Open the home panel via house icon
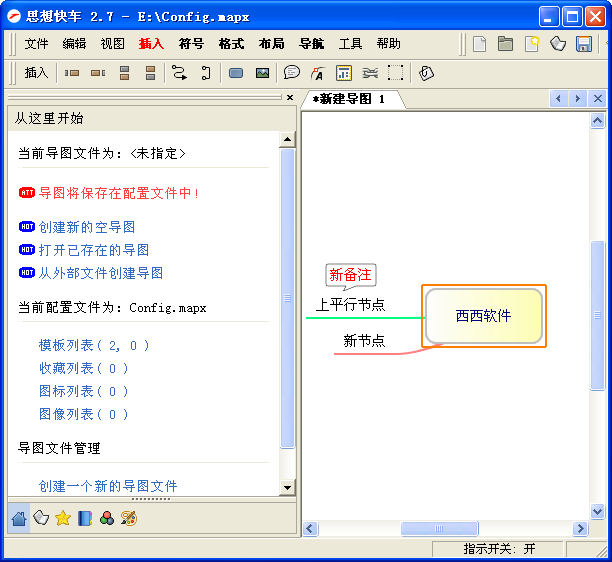The width and height of the screenshot is (612, 562). pyautogui.click(x=19, y=519)
